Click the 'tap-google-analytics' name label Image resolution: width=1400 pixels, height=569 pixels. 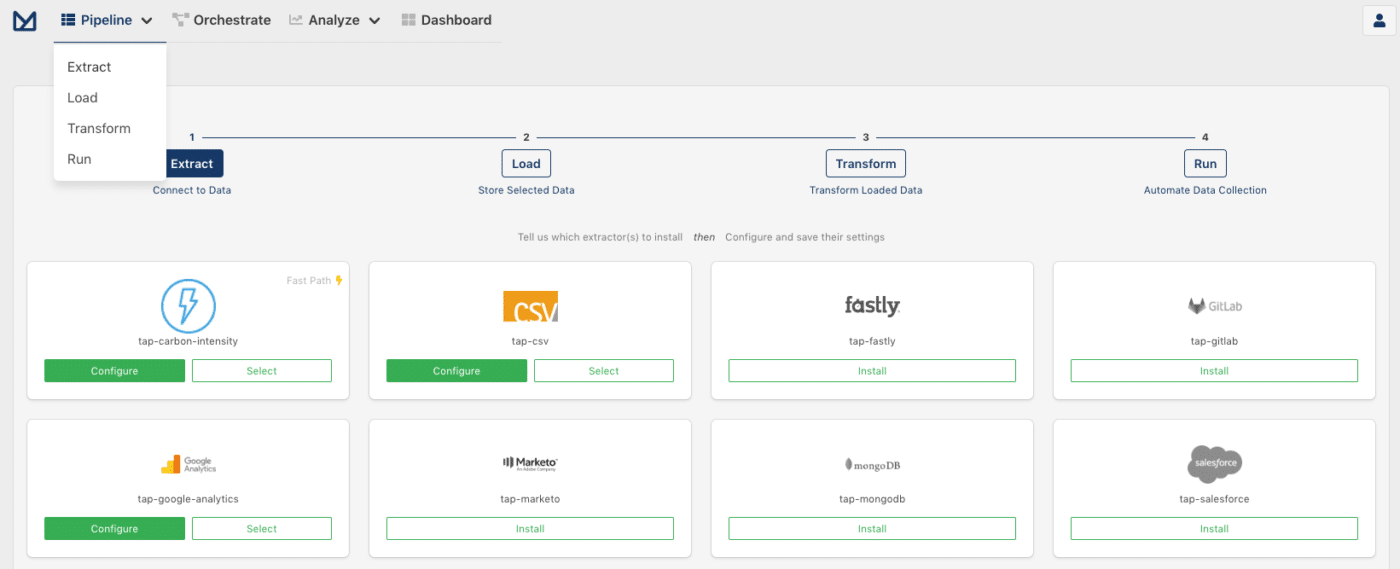(188, 499)
